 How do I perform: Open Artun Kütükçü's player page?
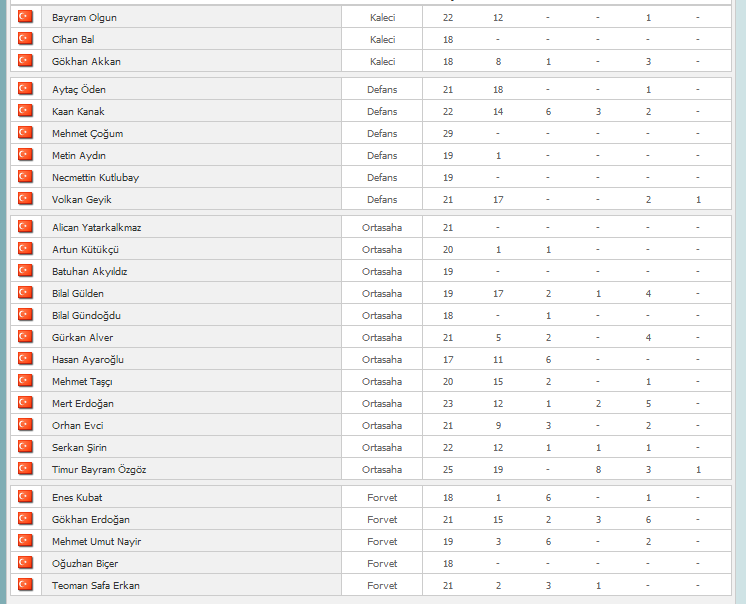[x=86, y=250]
